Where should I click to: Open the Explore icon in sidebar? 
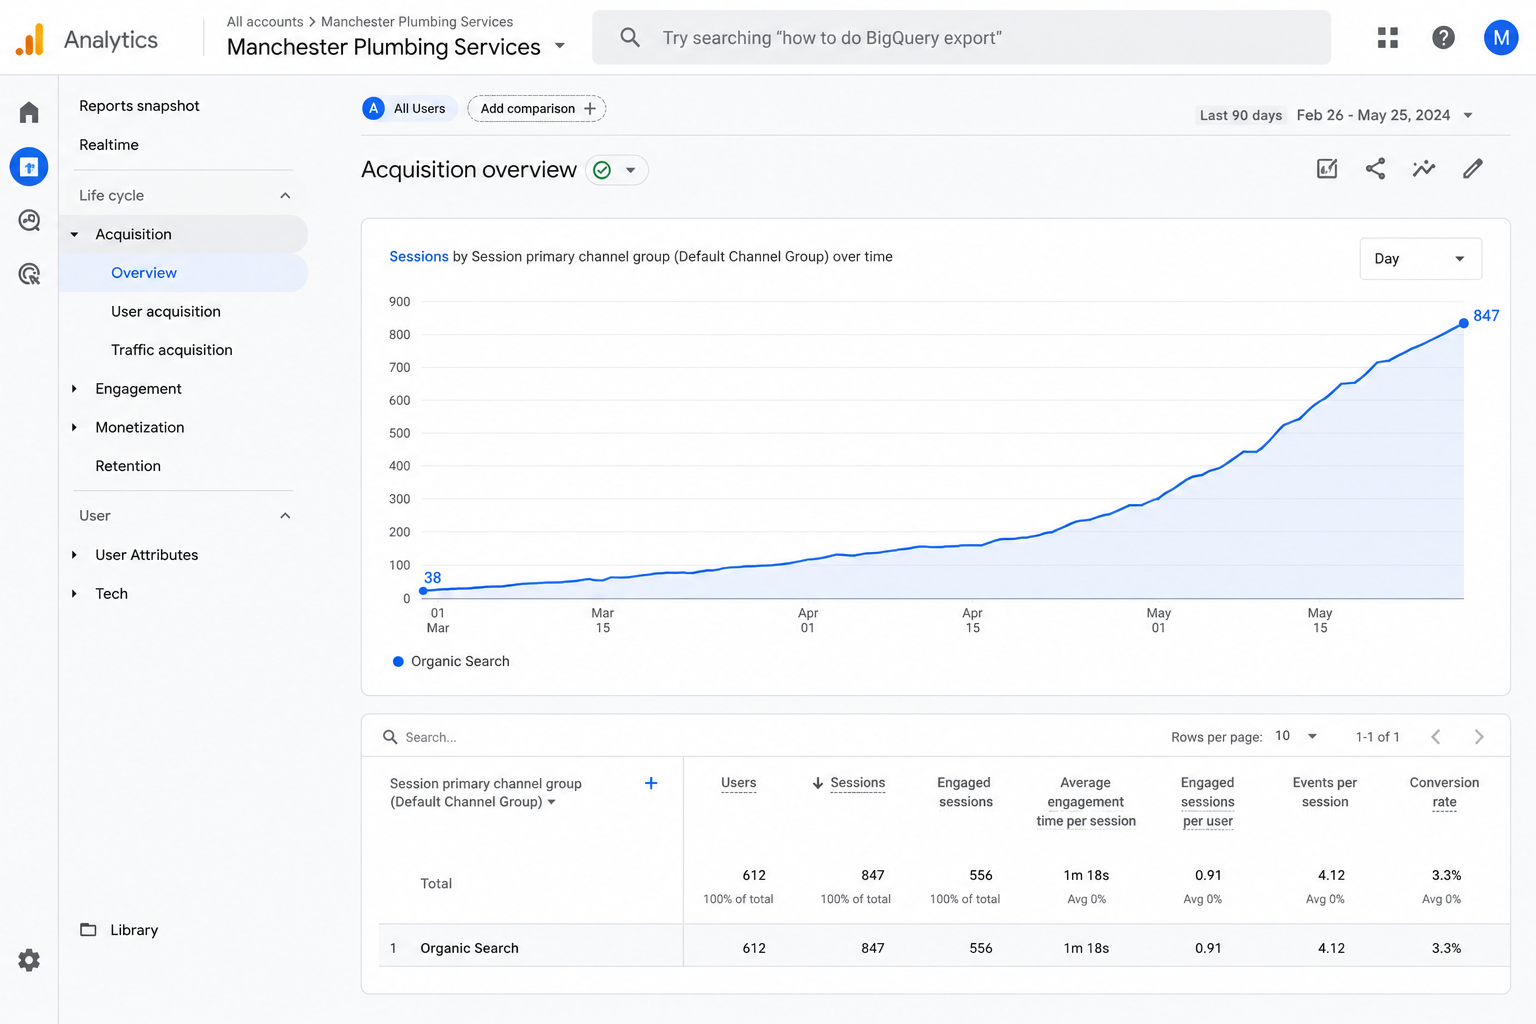click(29, 220)
